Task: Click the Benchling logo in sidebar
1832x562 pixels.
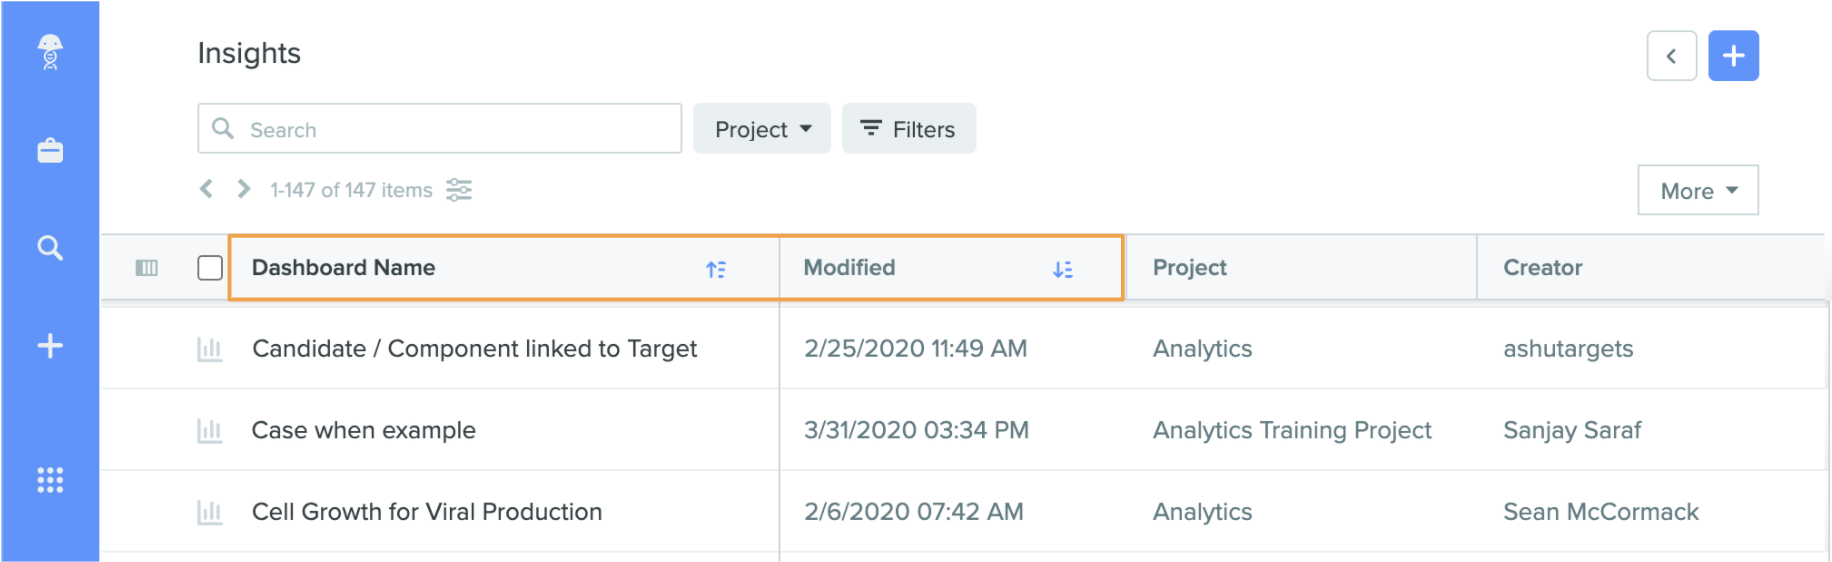Action: 50,52
